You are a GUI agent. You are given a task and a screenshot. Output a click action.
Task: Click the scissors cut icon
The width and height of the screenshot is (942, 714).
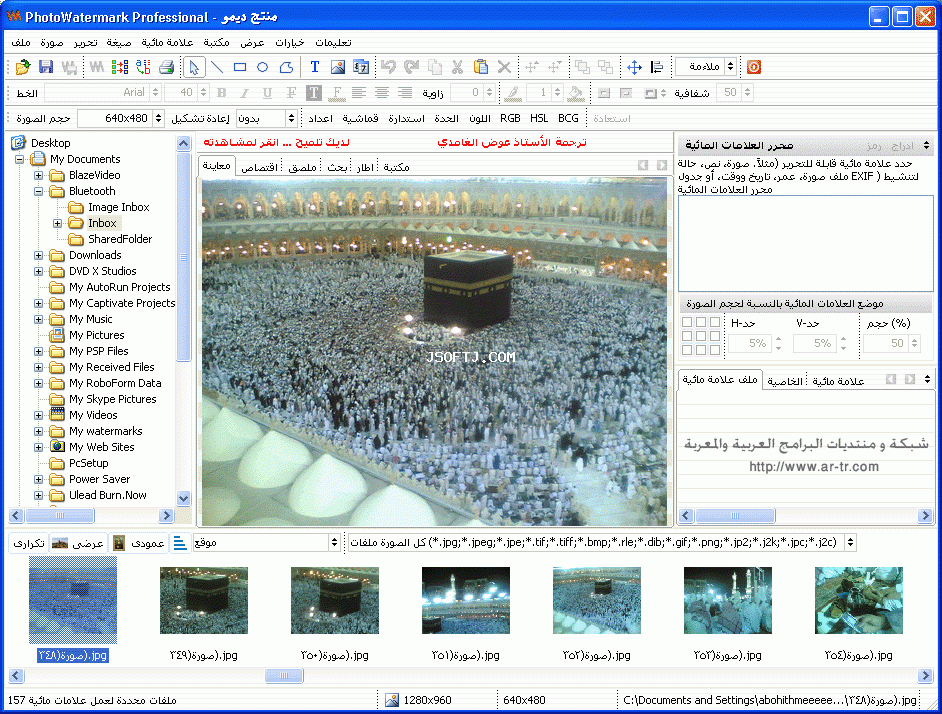pyautogui.click(x=458, y=67)
